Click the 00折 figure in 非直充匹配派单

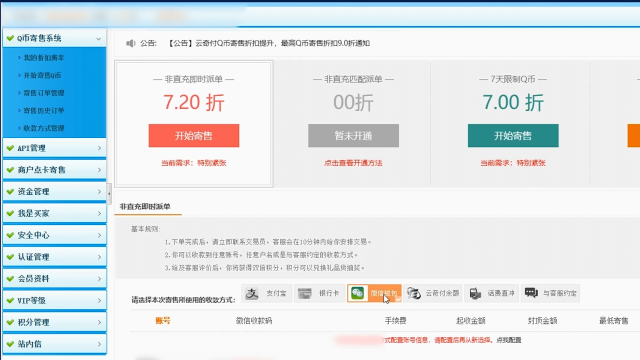[x=353, y=102]
